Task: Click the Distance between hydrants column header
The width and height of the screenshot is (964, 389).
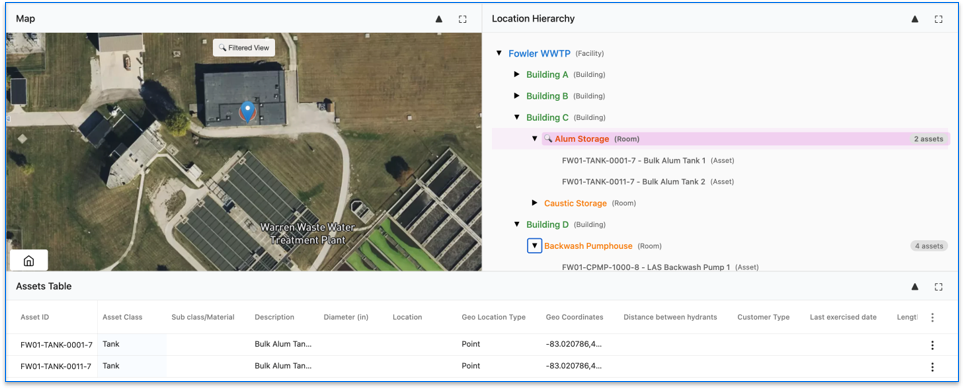Action: pyautogui.click(x=670, y=317)
